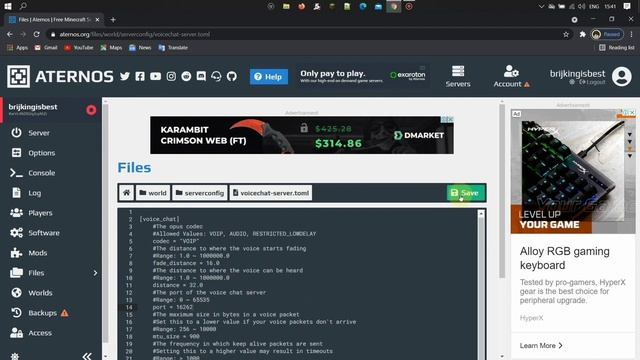Open Windows Start menu
Screen dimensions: 640x360
8,6
